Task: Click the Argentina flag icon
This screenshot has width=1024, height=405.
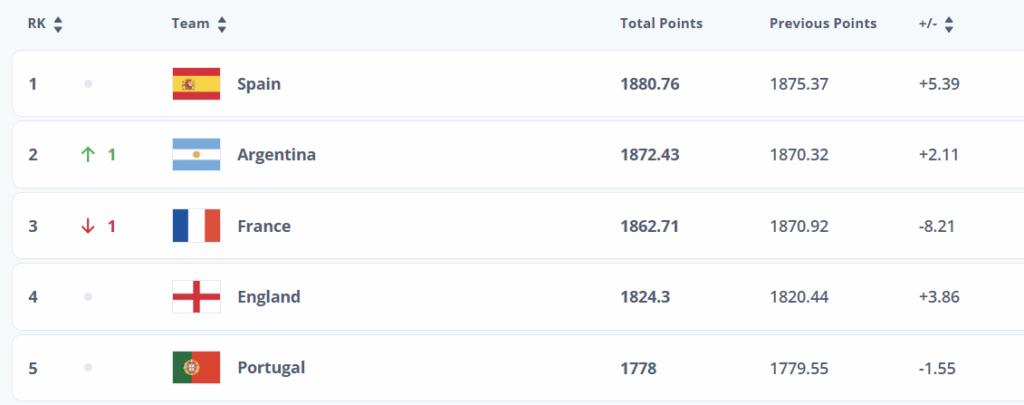Action: (x=196, y=155)
